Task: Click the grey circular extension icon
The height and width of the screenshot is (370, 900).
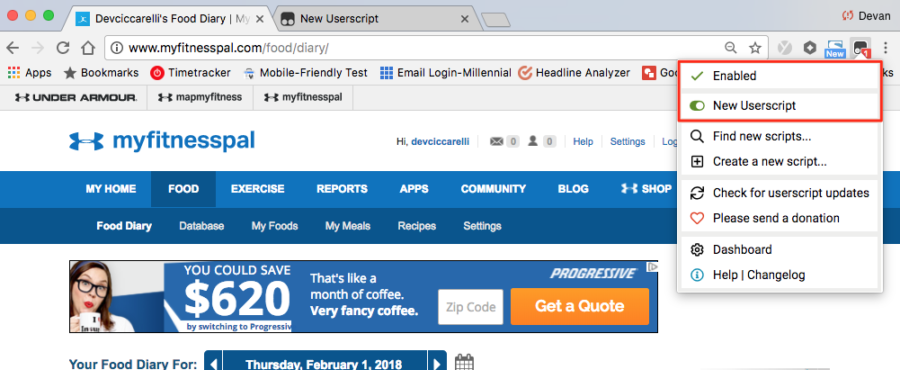Action: click(784, 48)
